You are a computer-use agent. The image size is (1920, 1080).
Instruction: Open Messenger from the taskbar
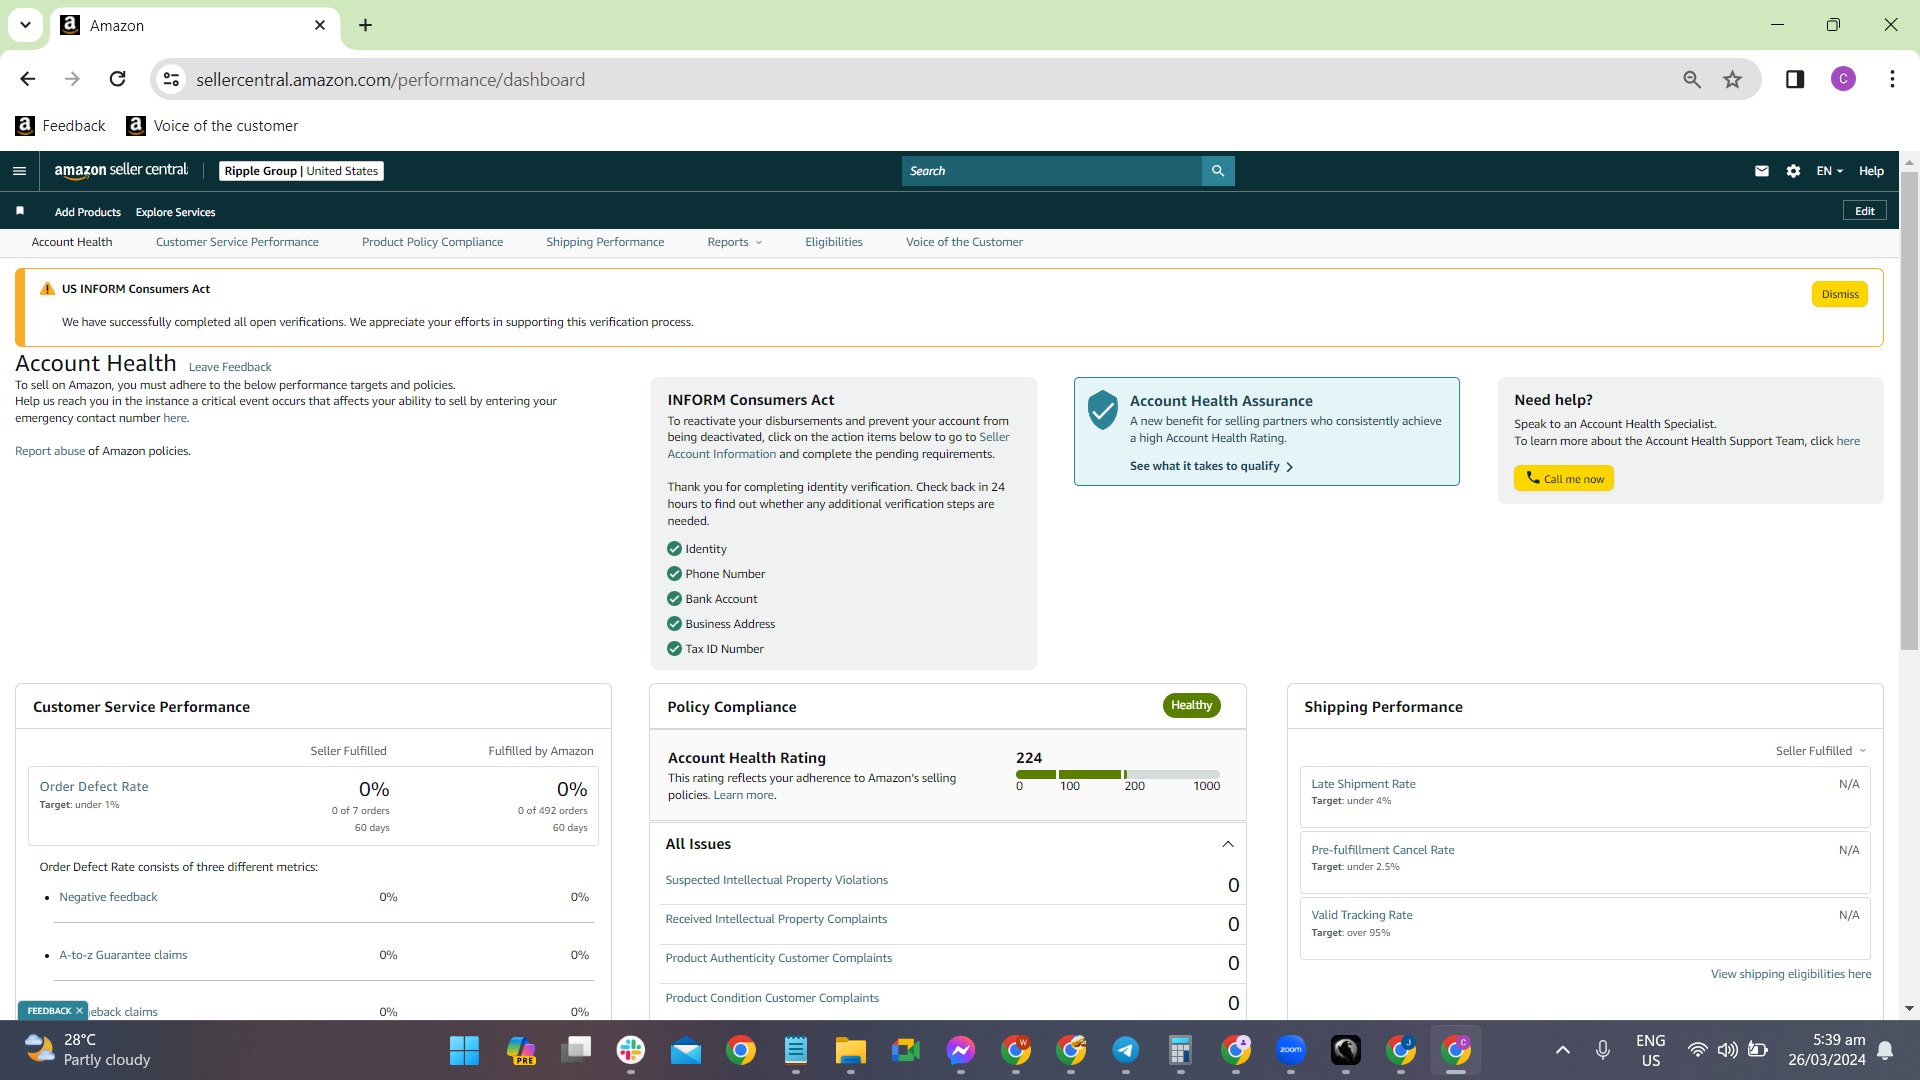(961, 1050)
